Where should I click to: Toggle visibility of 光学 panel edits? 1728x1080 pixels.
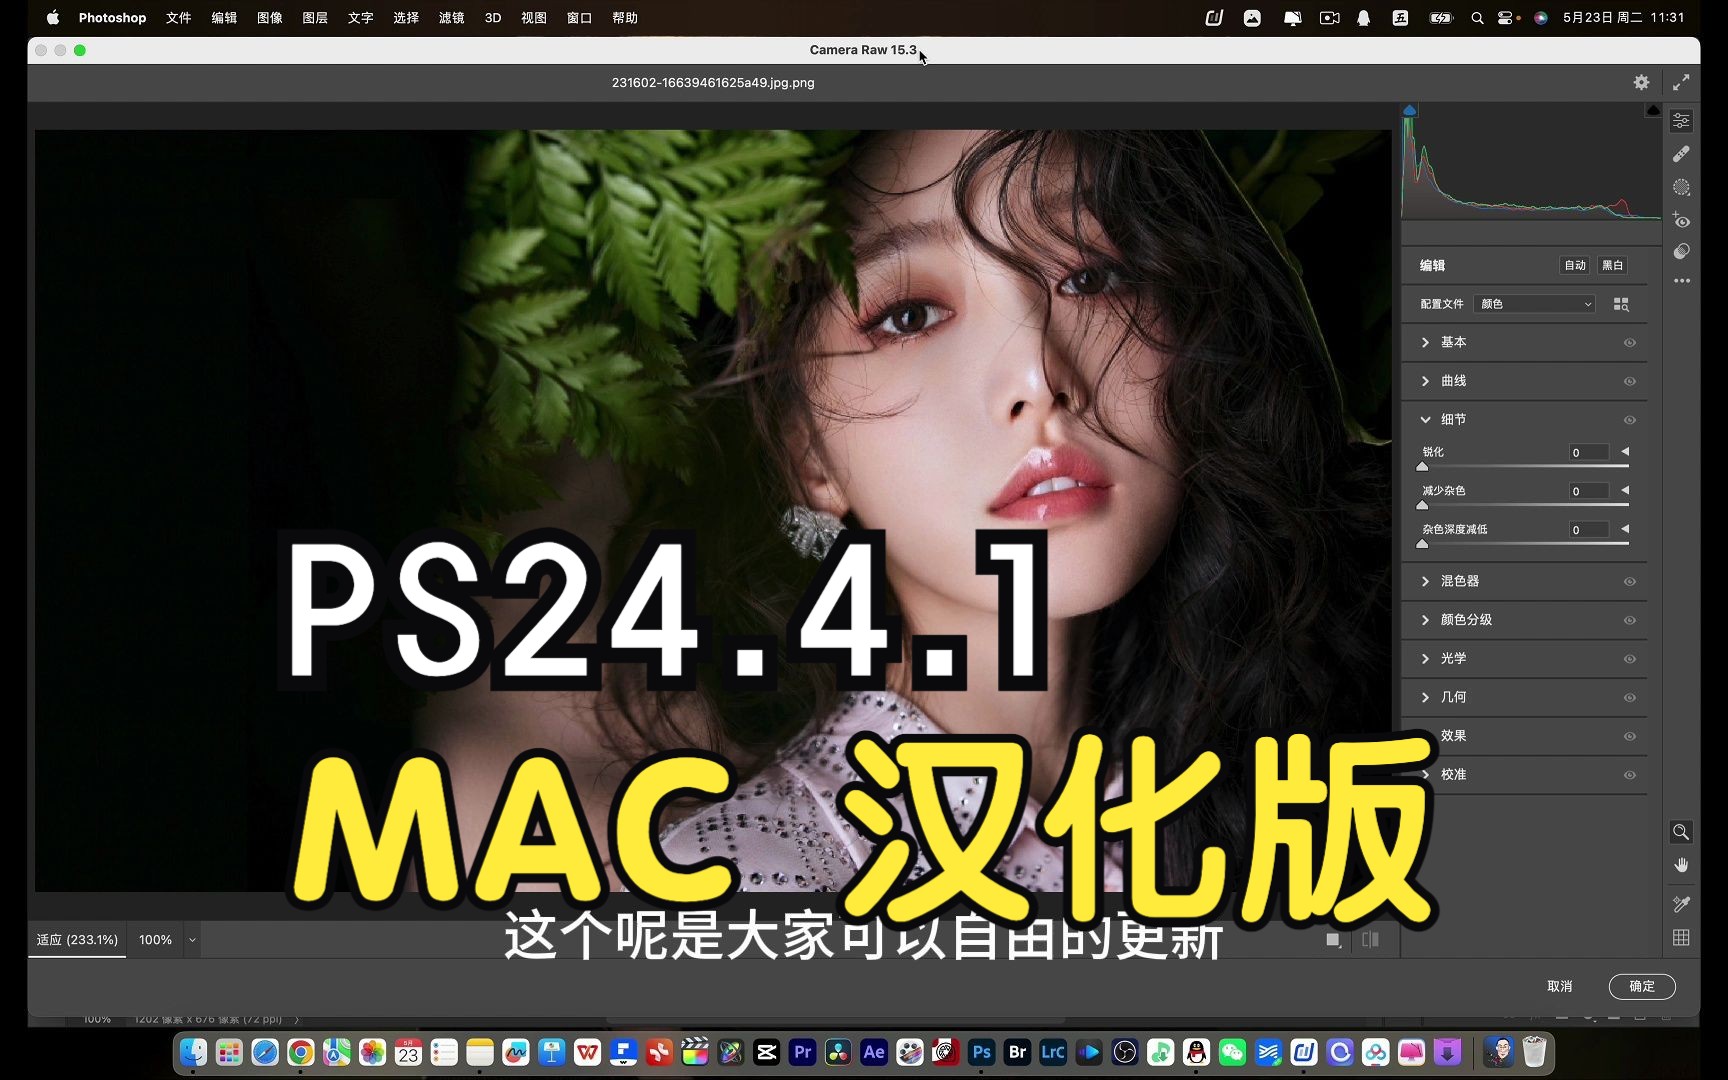point(1629,659)
